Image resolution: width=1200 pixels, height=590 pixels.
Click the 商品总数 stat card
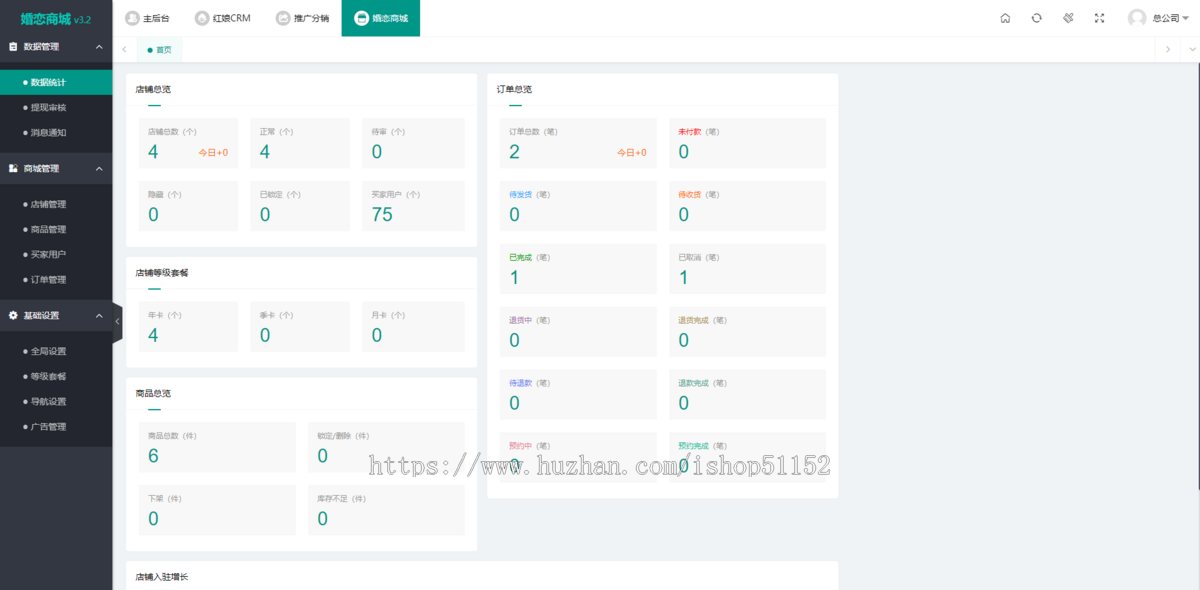[x=217, y=447]
